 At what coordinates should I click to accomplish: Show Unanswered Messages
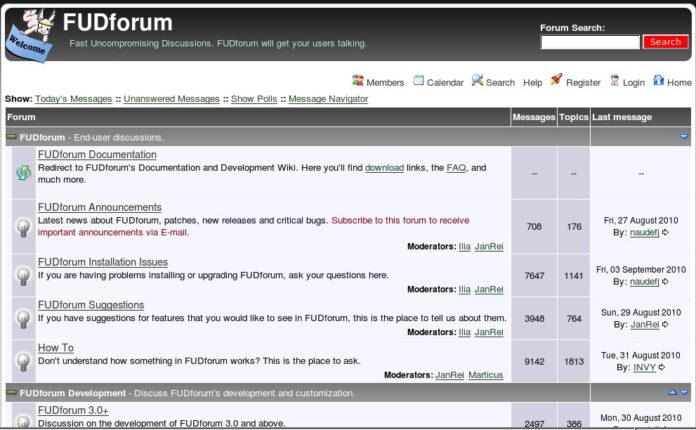171,99
